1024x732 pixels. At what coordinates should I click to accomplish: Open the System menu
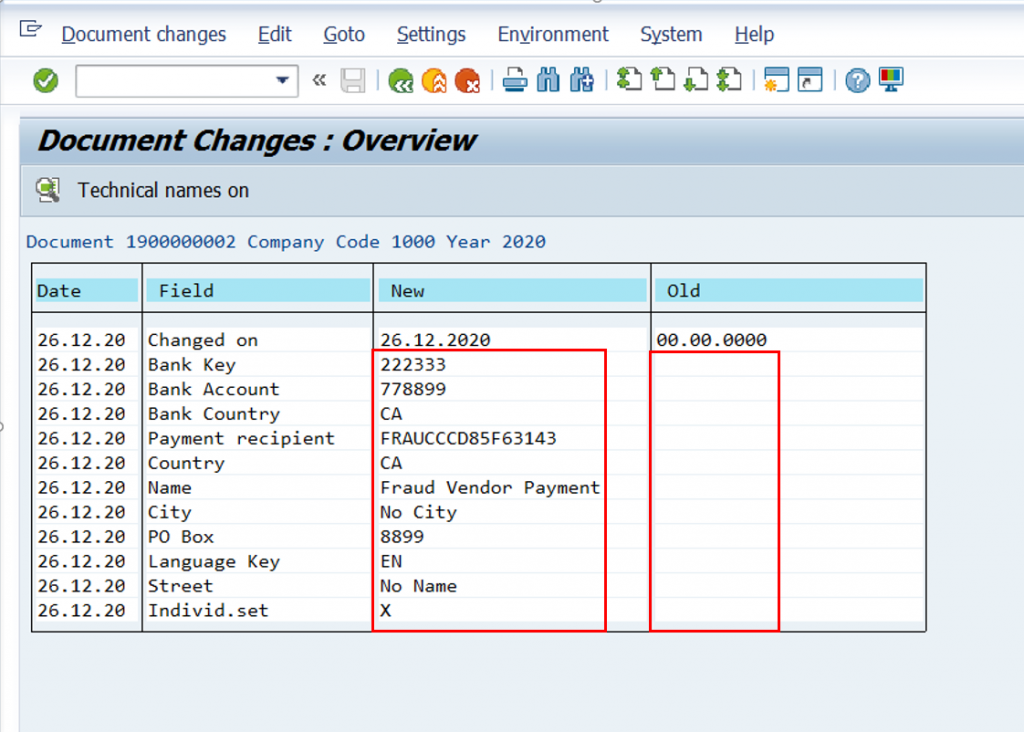671,34
